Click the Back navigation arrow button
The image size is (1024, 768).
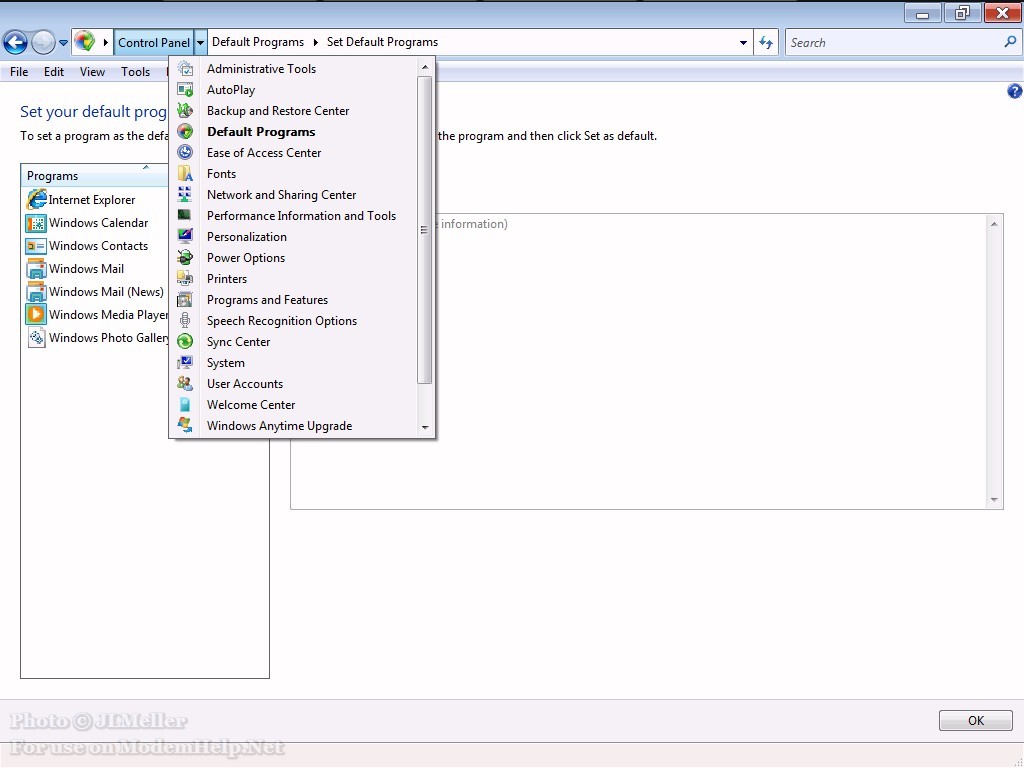coord(15,42)
